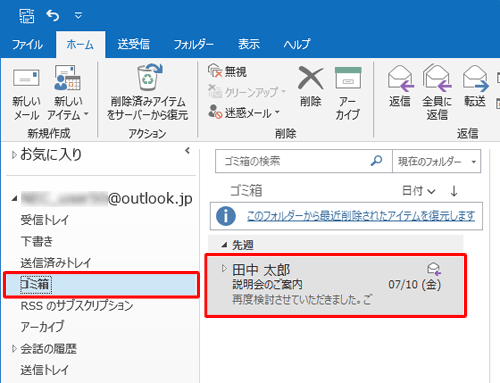Viewport: 500px width, 383px height.
Task: Click the send/receive all folders quick access icon
Action: click(27, 16)
